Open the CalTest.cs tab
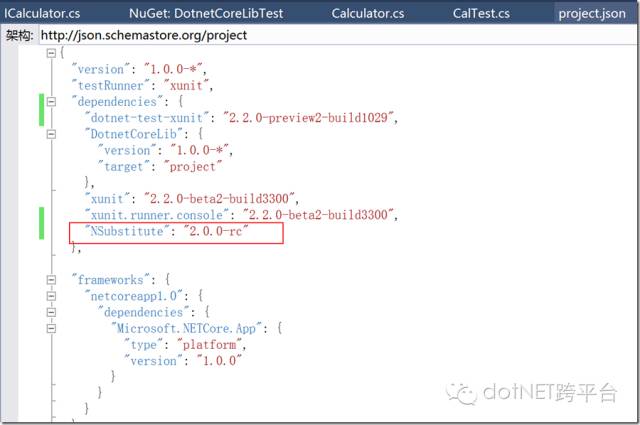Image resolution: width=640 pixels, height=425 pixels. (x=481, y=13)
